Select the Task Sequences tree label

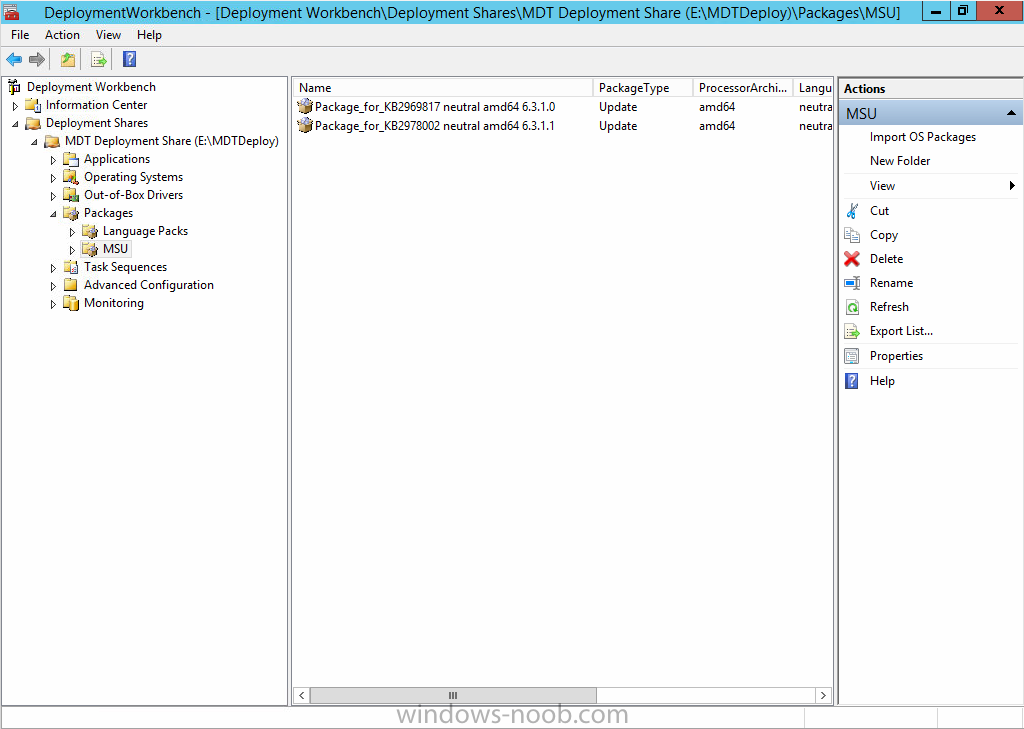coord(125,267)
